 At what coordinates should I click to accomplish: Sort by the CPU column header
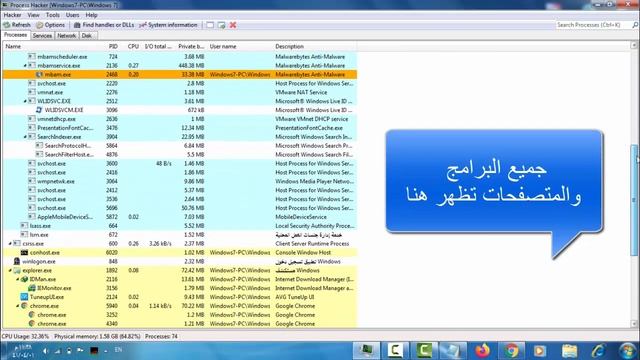(x=133, y=47)
